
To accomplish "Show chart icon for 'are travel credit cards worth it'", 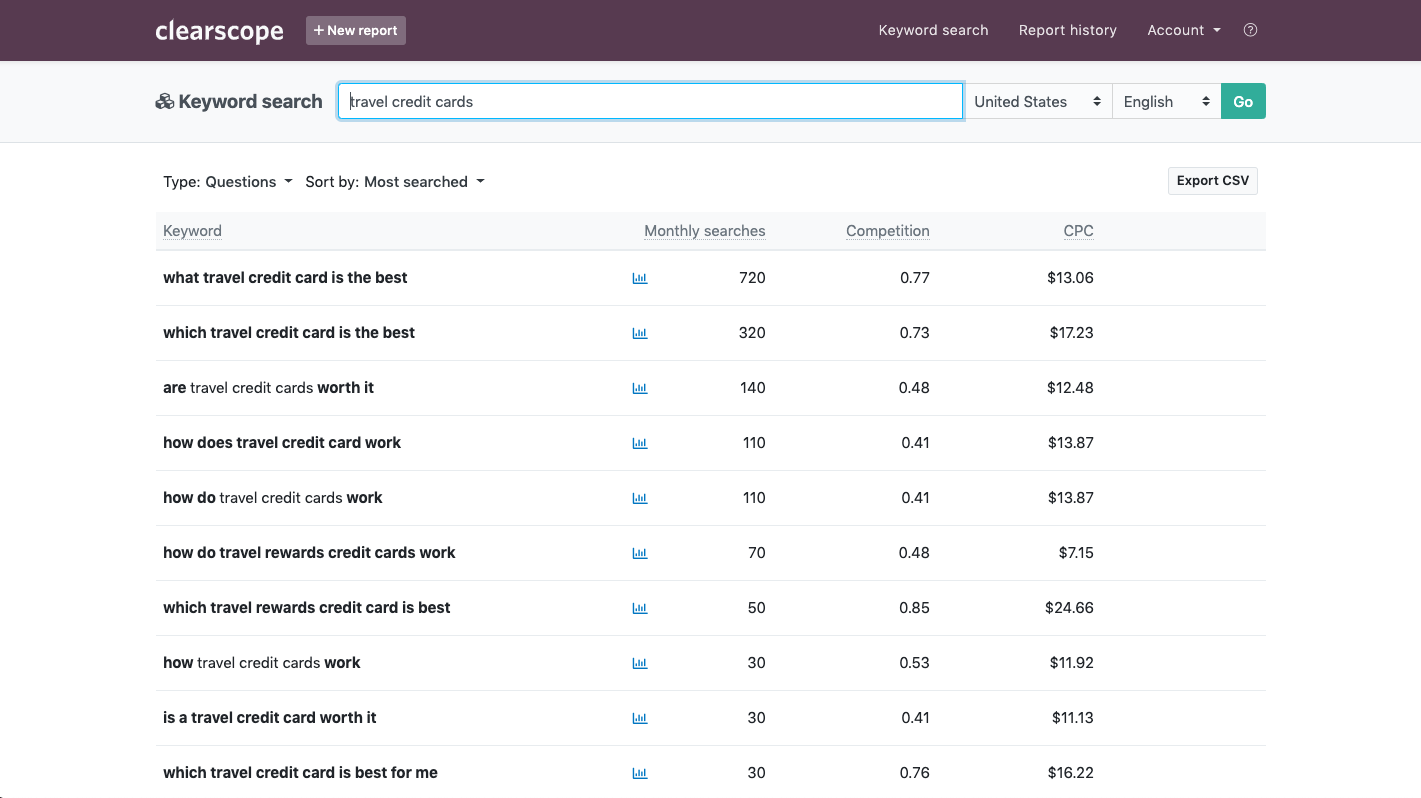I will click(640, 389).
